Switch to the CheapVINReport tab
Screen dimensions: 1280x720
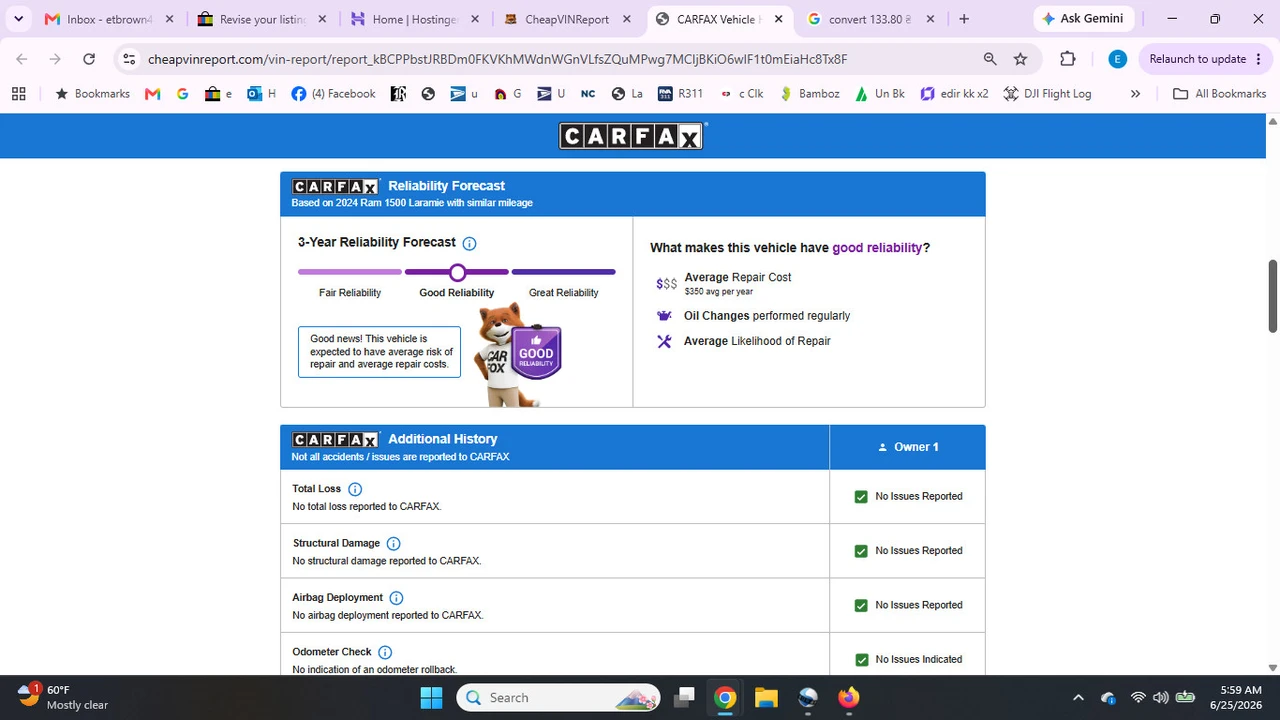tap(568, 19)
